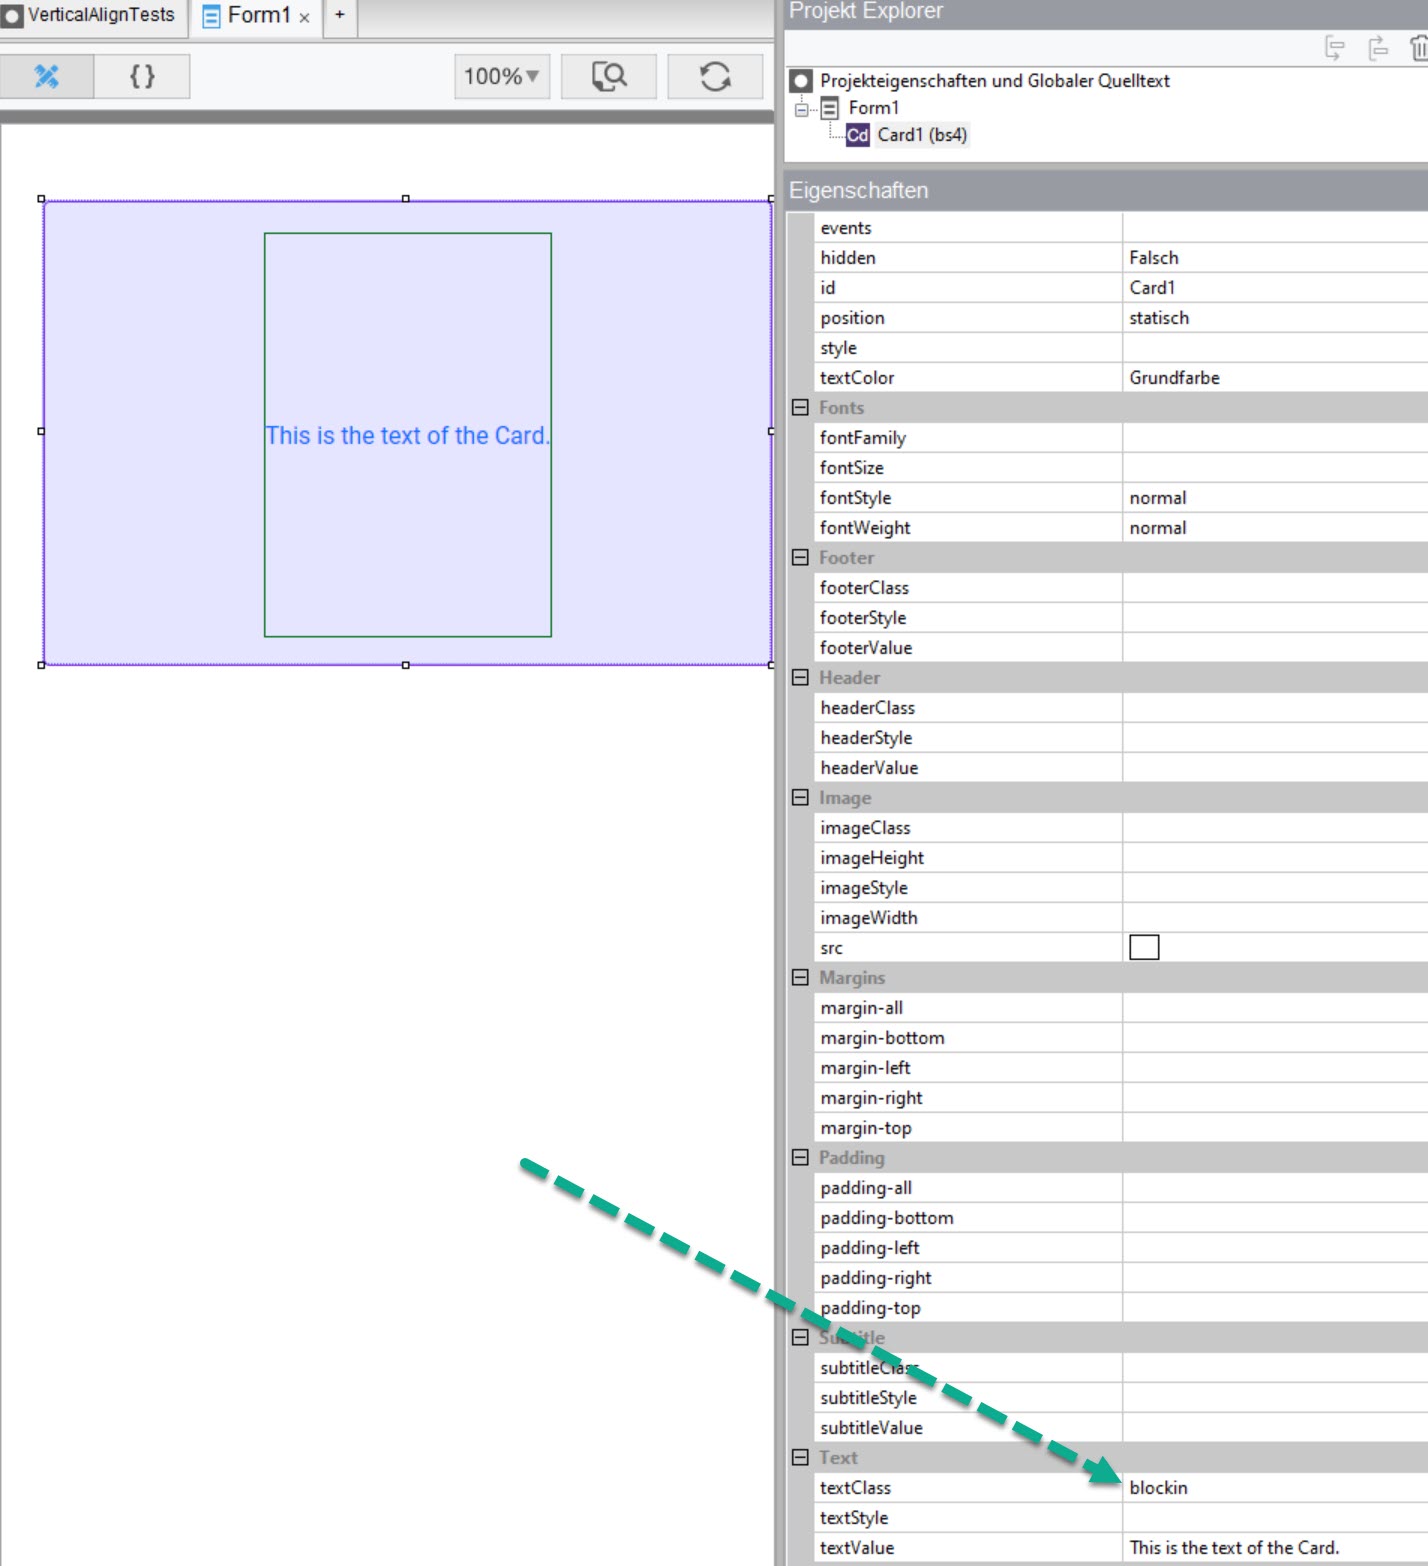Screen dimensions: 1428x1566
Task: Select the purple Cd icon of Card1
Action: point(858,134)
